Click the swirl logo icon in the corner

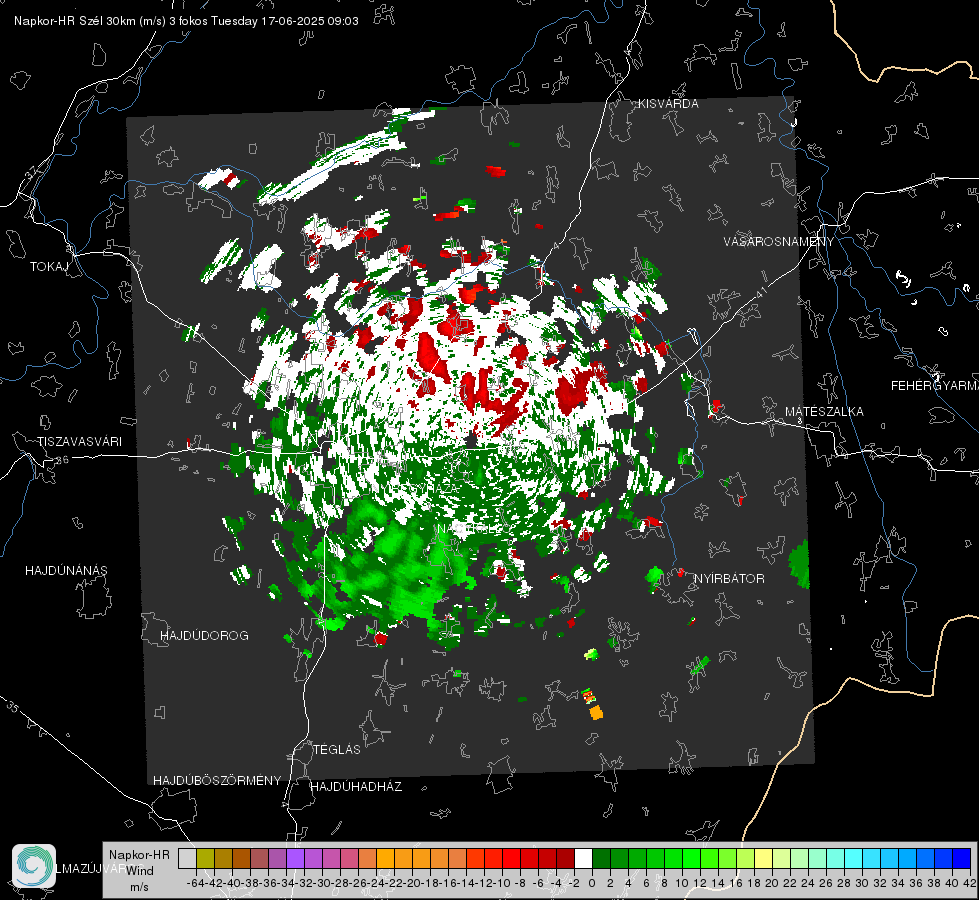click(x=34, y=866)
